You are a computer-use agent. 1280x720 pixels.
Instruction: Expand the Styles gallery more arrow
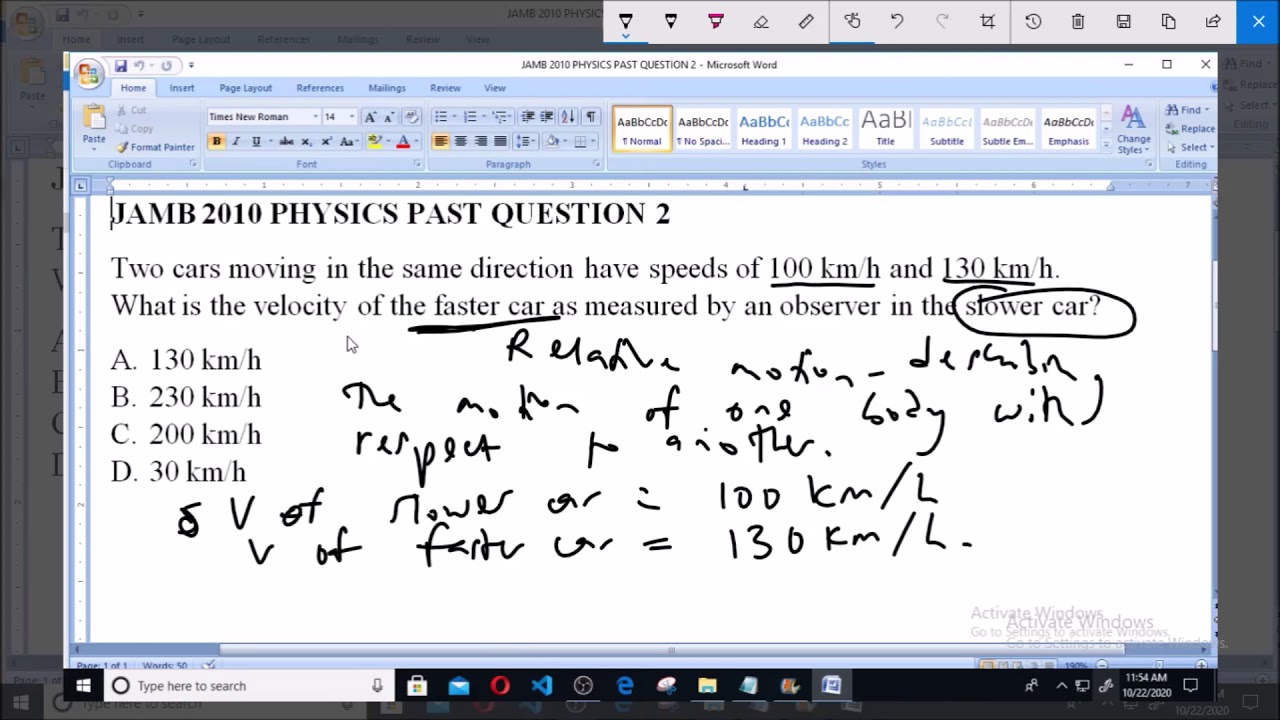pos(1105,146)
